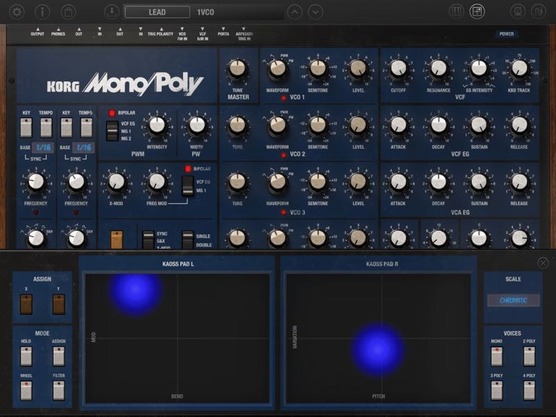Click the FREQ MOD knob
The height and width of the screenshot is (417, 556).
(157, 182)
